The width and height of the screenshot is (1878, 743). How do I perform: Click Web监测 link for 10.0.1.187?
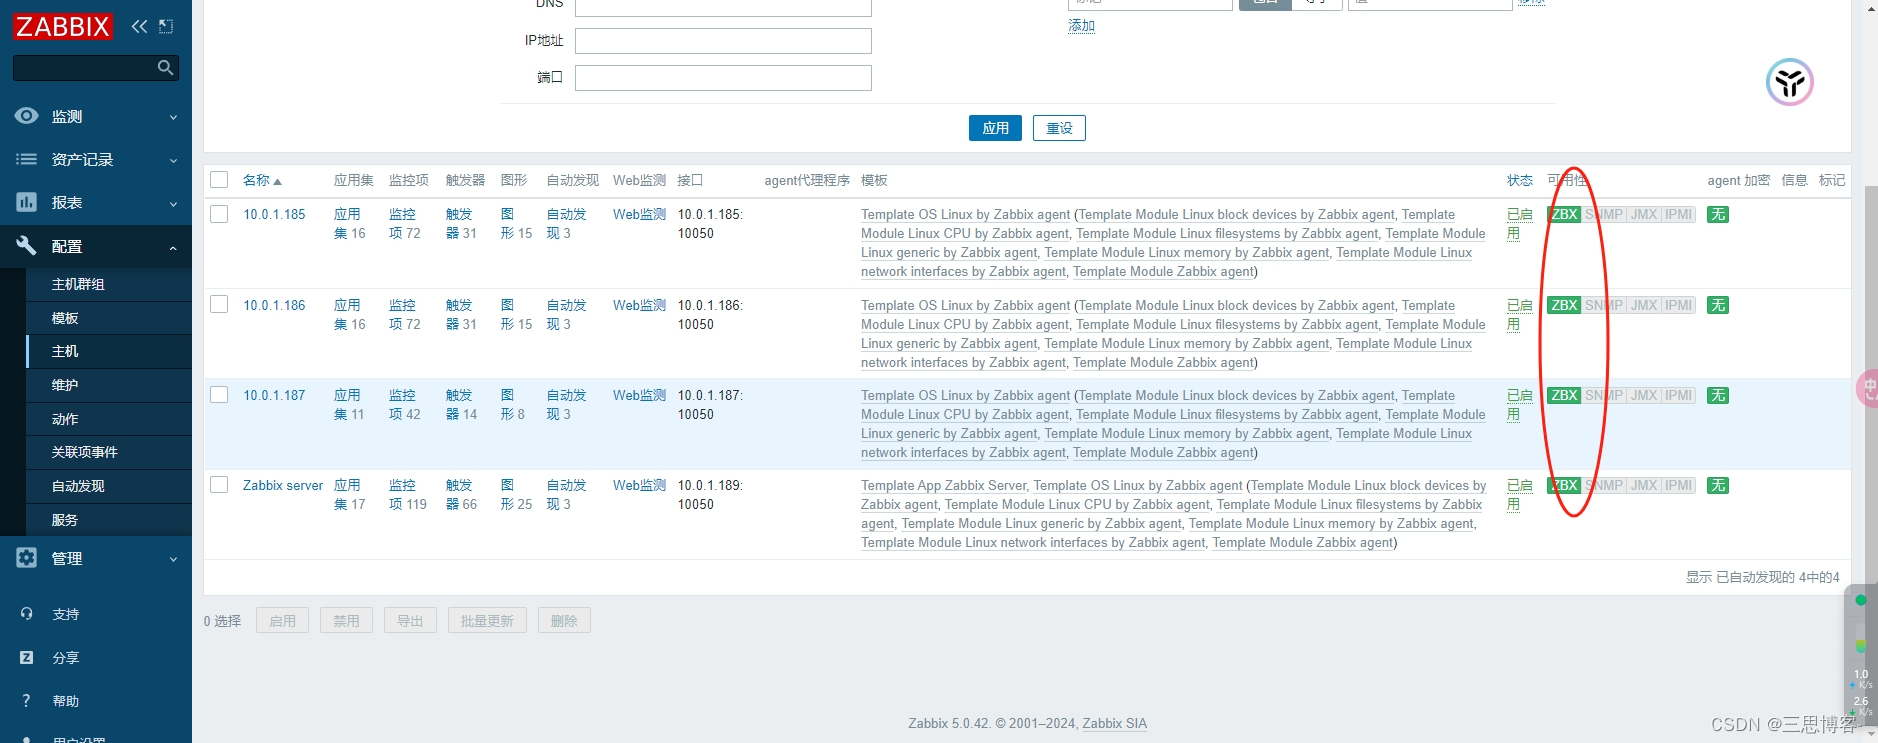639,395
